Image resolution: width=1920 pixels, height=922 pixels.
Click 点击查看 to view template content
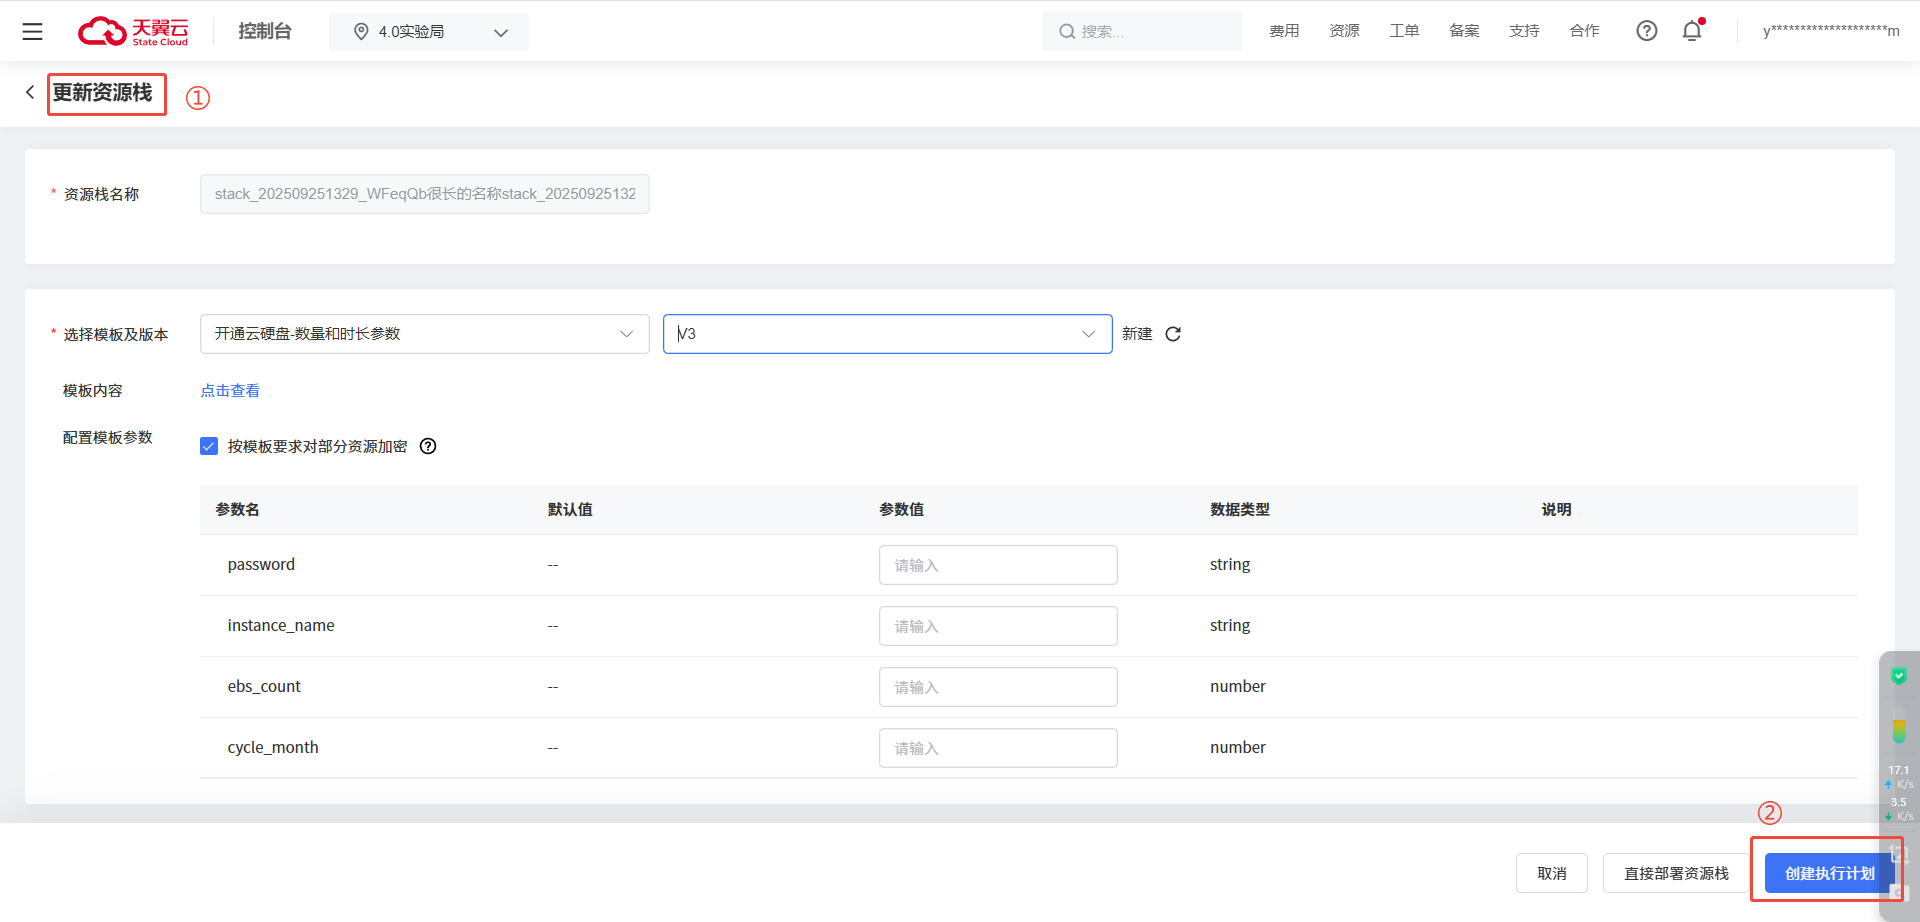pyautogui.click(x=230, y=391)
